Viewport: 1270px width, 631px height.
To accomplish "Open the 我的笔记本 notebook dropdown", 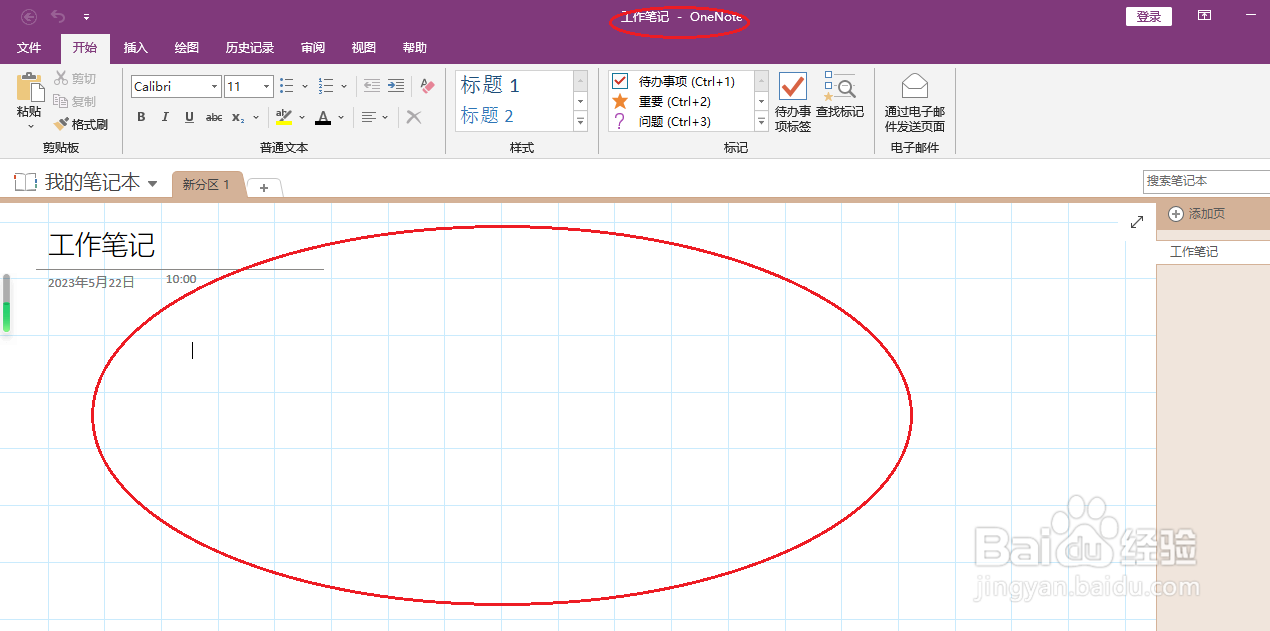I will [152, 183].
